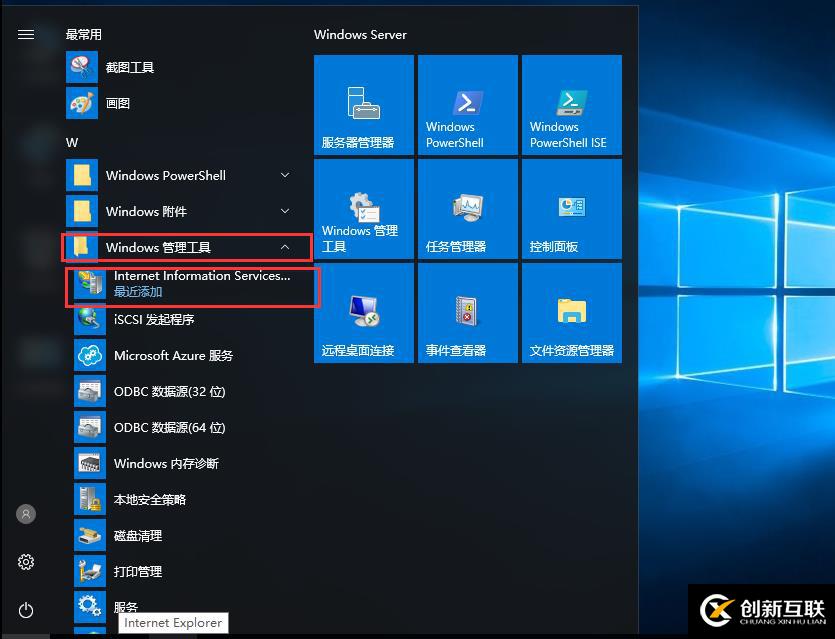Open Windows 内存诊断 icon
The height and width of the screenshot is (639, 835).
coord(90,463)
